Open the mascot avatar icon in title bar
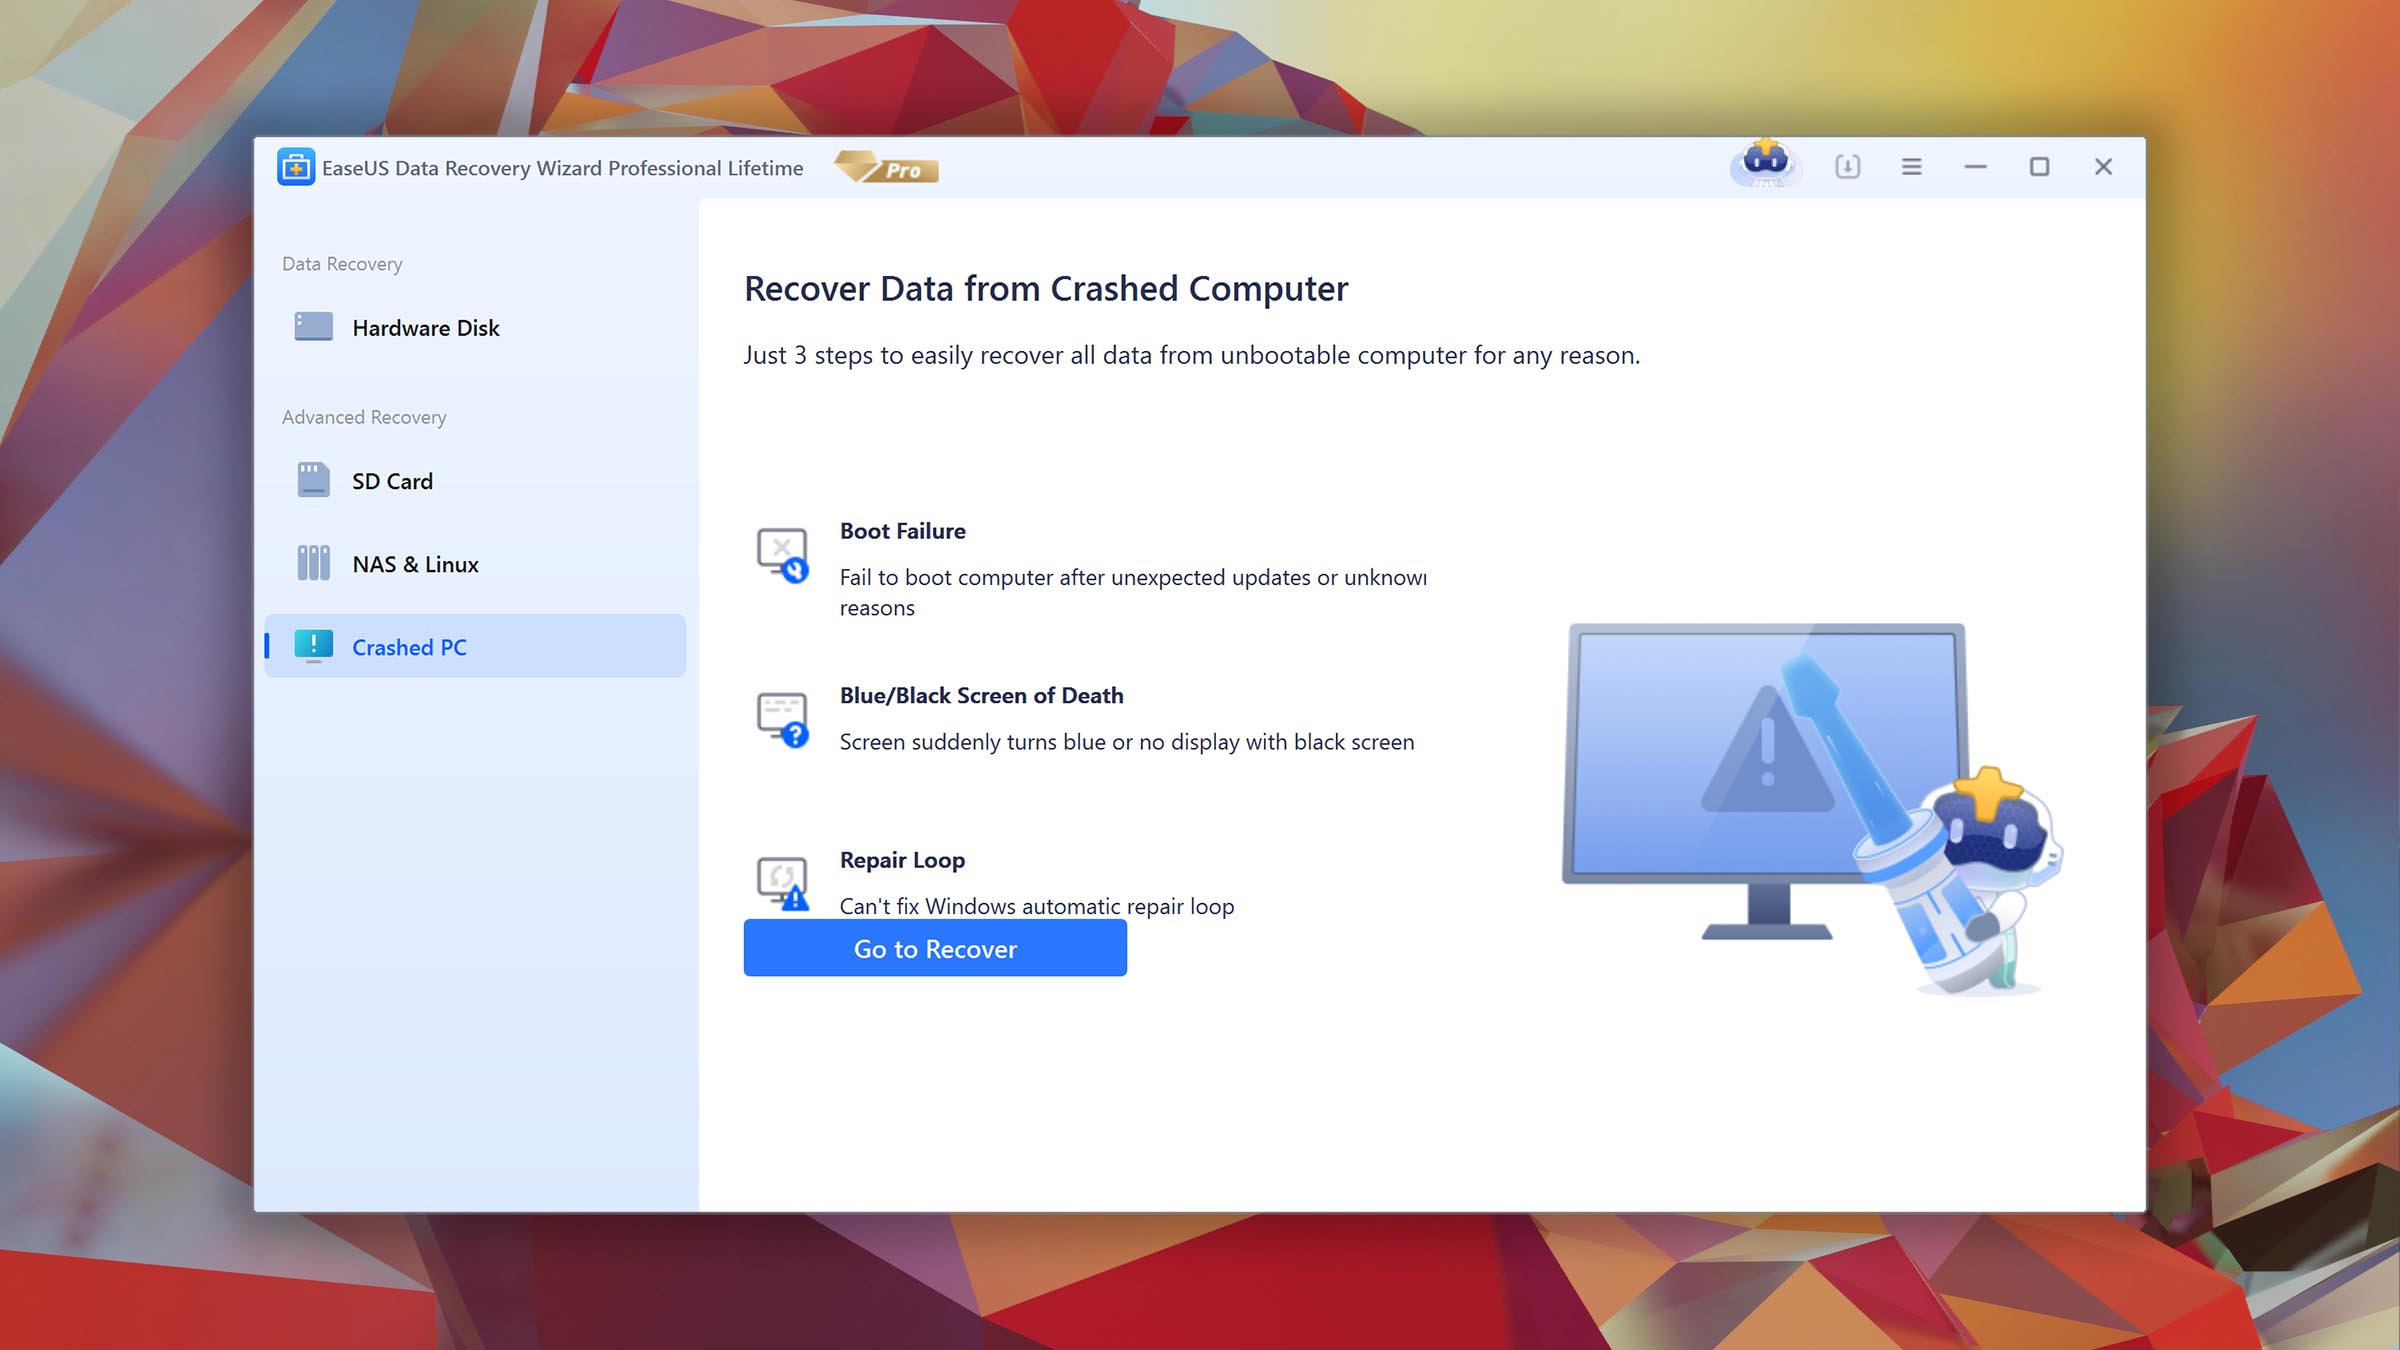The width and height of the screenshot is (2400, 1350). point(1766,163)
